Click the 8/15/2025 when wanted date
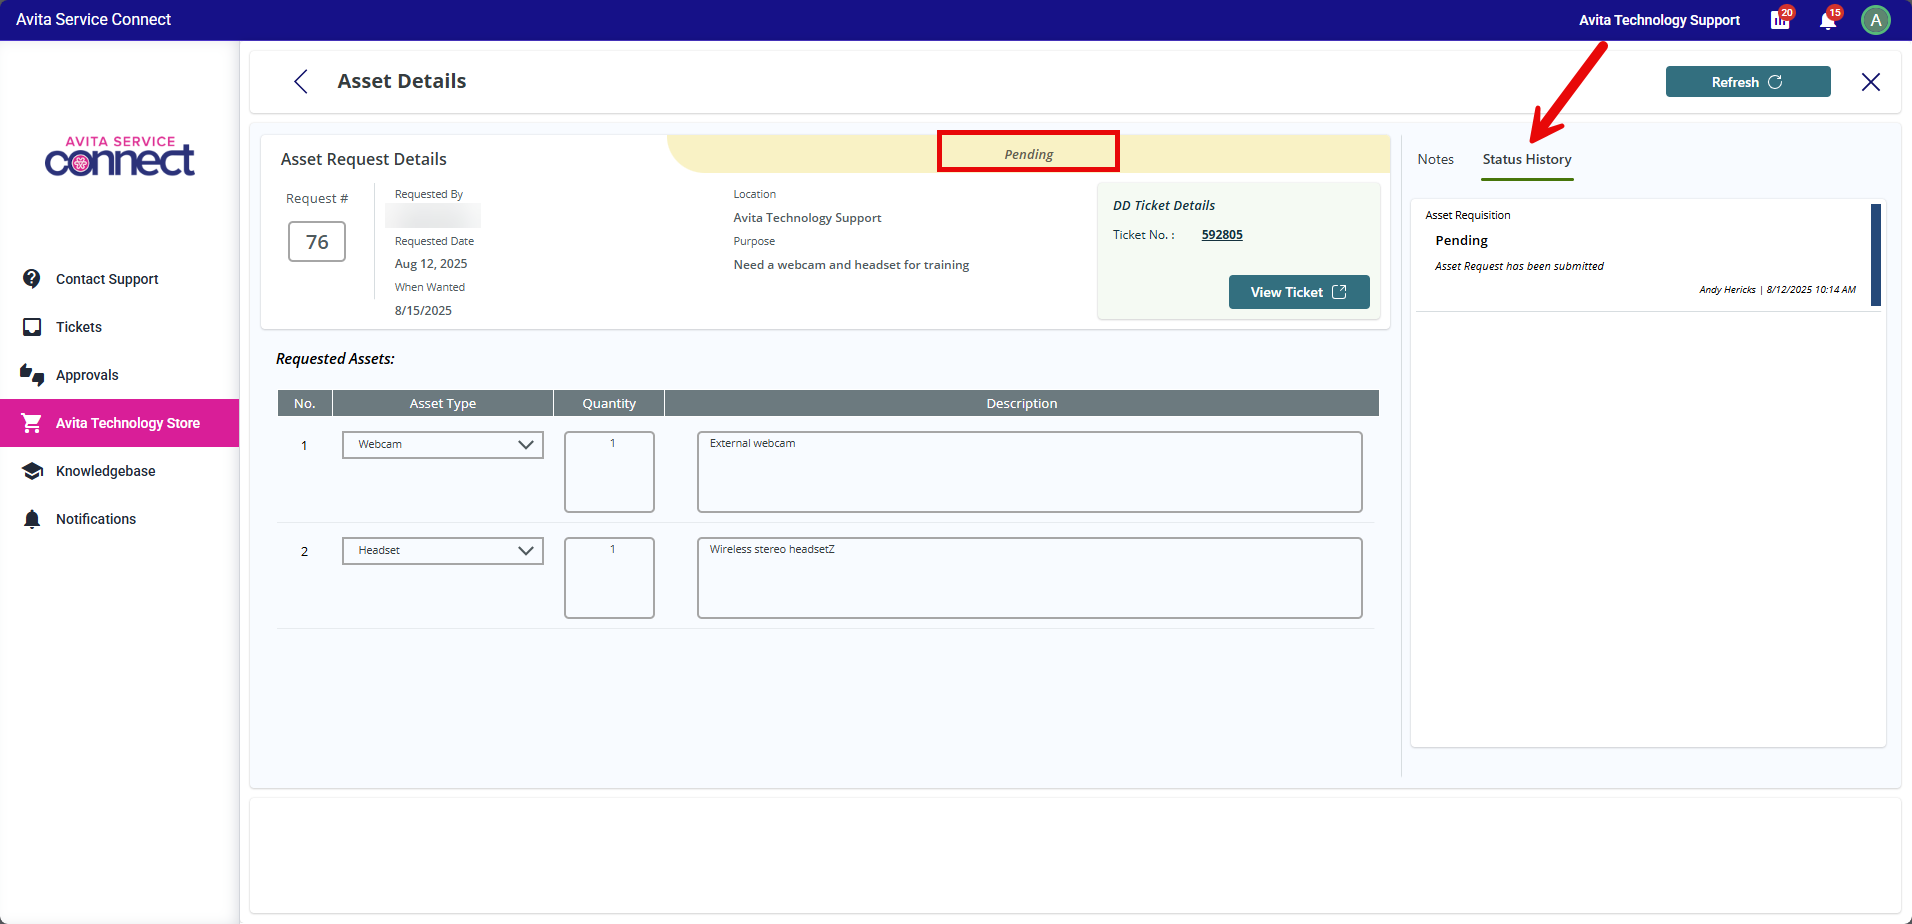 pos(423,311)
